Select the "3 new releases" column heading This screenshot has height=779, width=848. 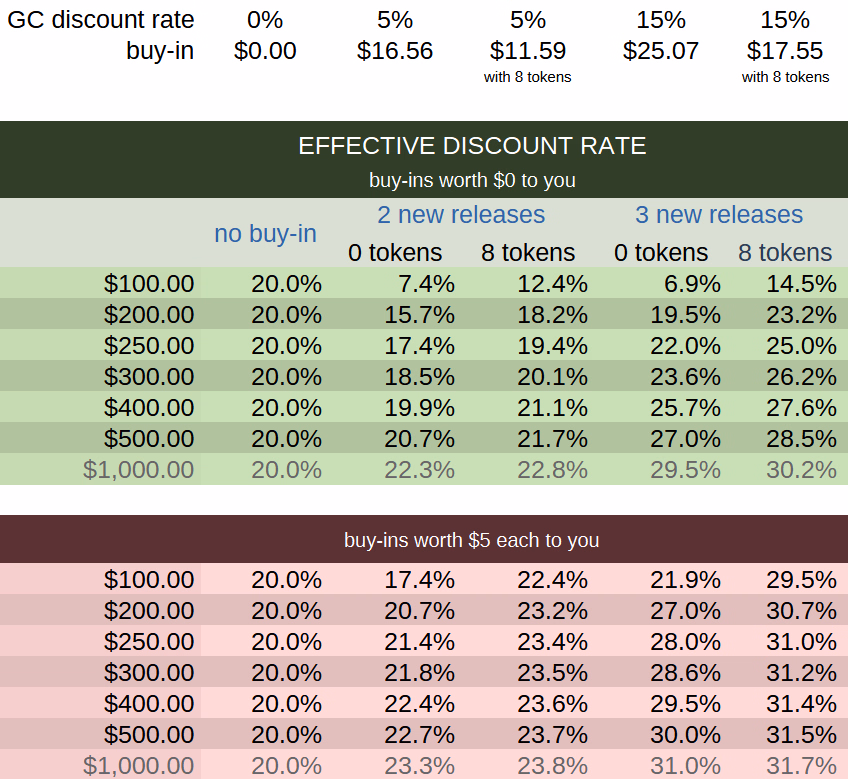(719, 215)
